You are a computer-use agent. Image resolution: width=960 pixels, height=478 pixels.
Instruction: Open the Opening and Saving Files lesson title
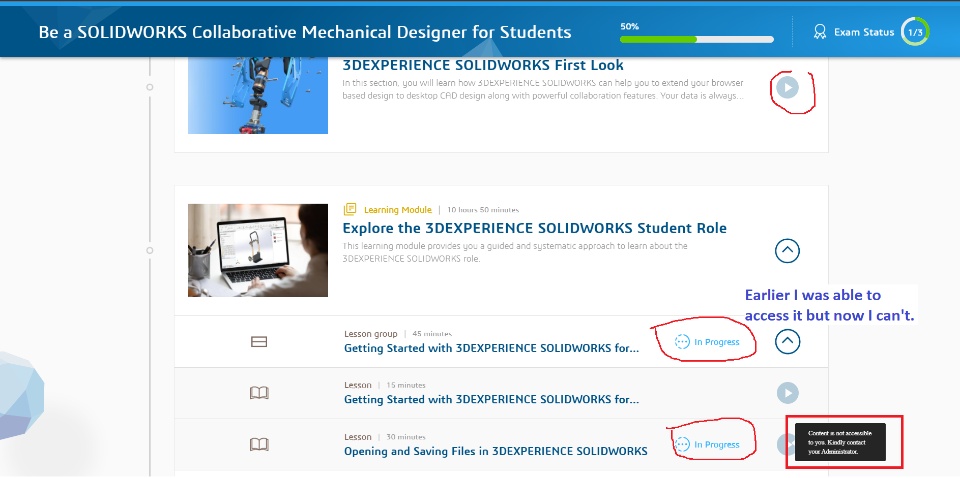coord(495,451)
